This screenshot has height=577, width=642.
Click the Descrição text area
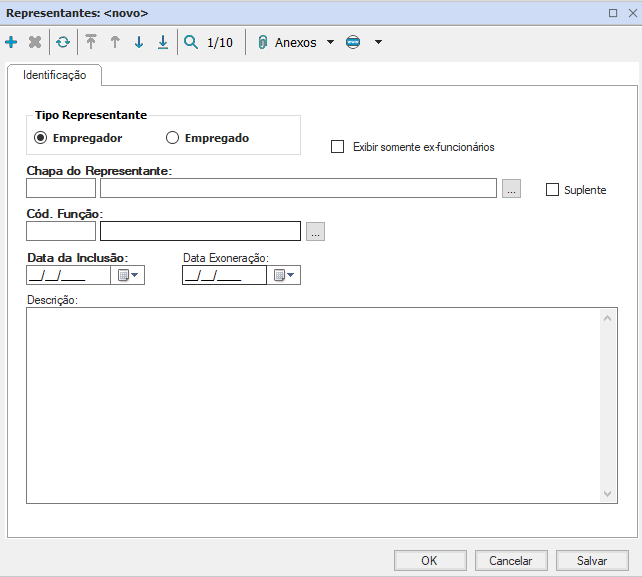coord(310,404)
